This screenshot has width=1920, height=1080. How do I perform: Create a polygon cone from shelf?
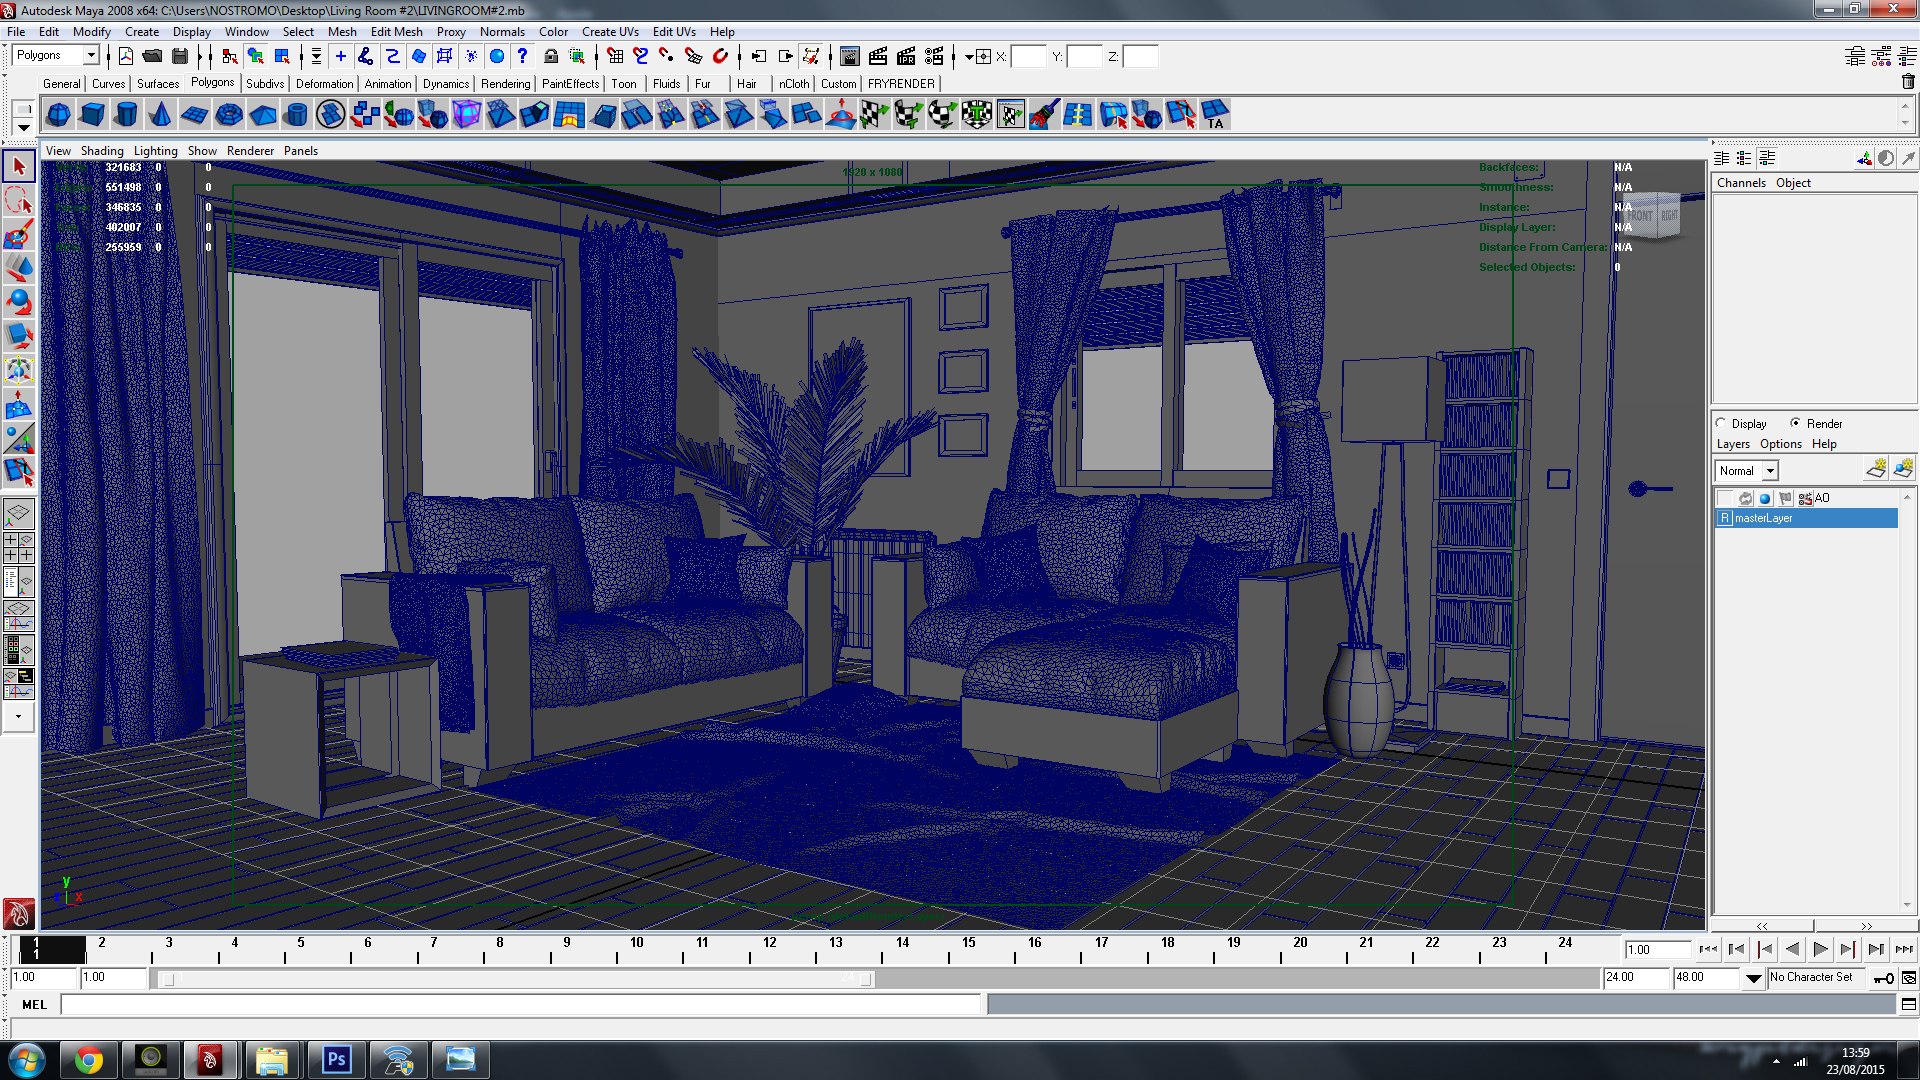pyautogui.click(x=160, y=115)
